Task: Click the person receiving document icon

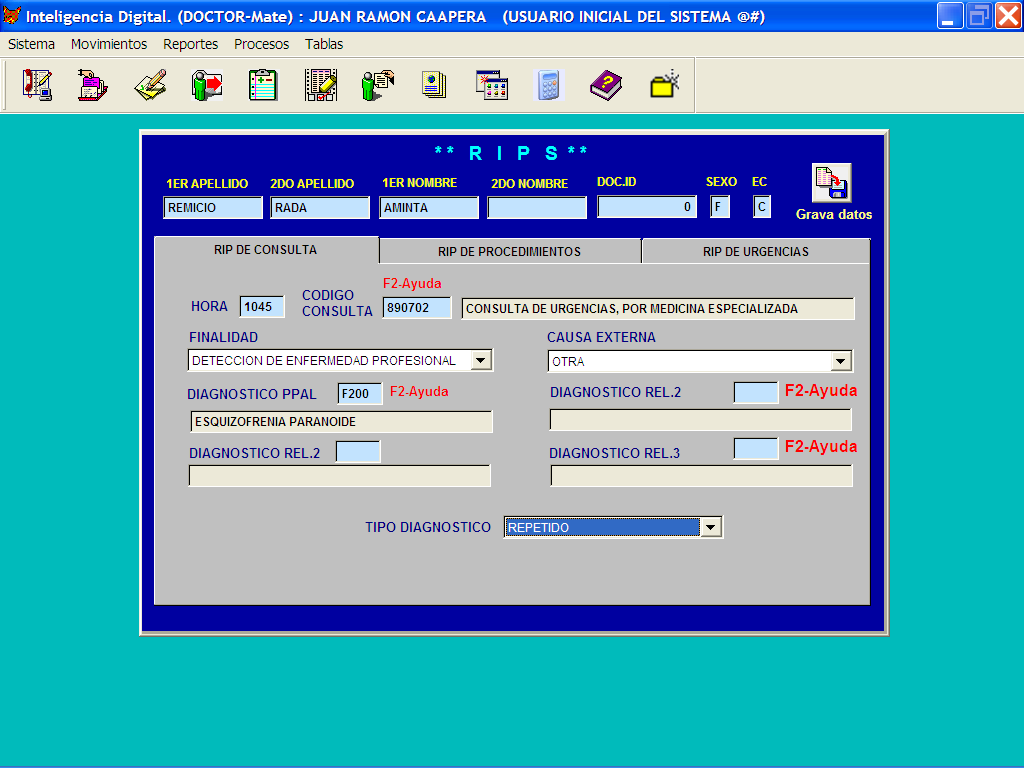Action: point(377,85)
